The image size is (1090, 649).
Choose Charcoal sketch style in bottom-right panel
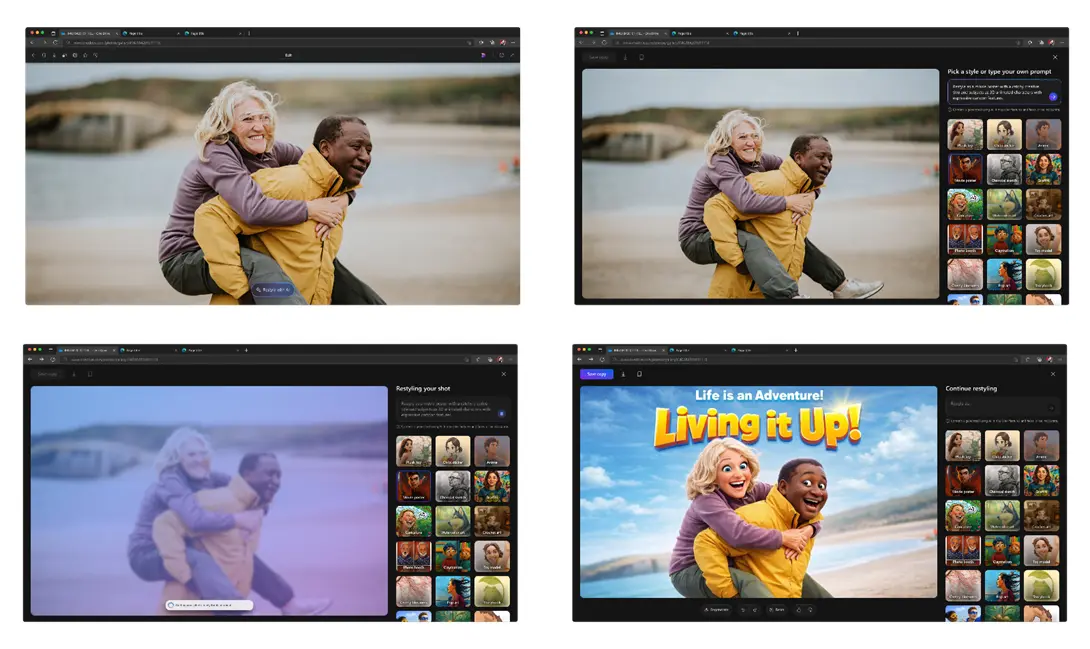click(1003, 481)
